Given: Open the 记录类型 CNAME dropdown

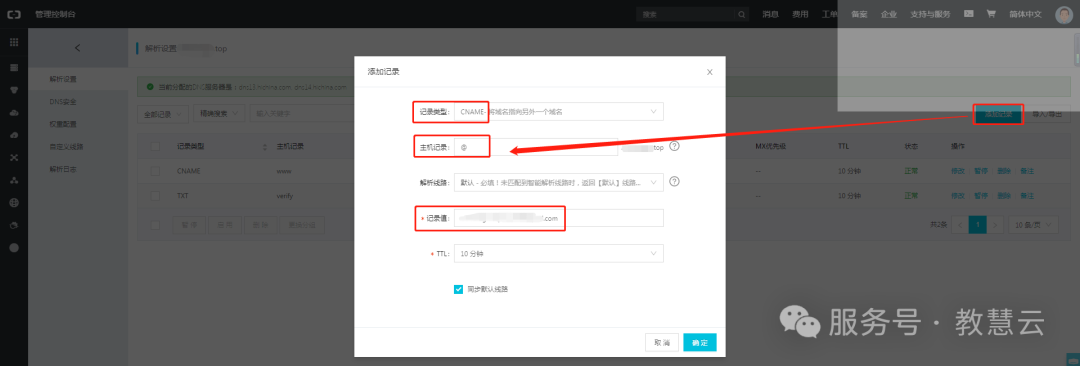Looking at the screenshot, I should [559, 111].
